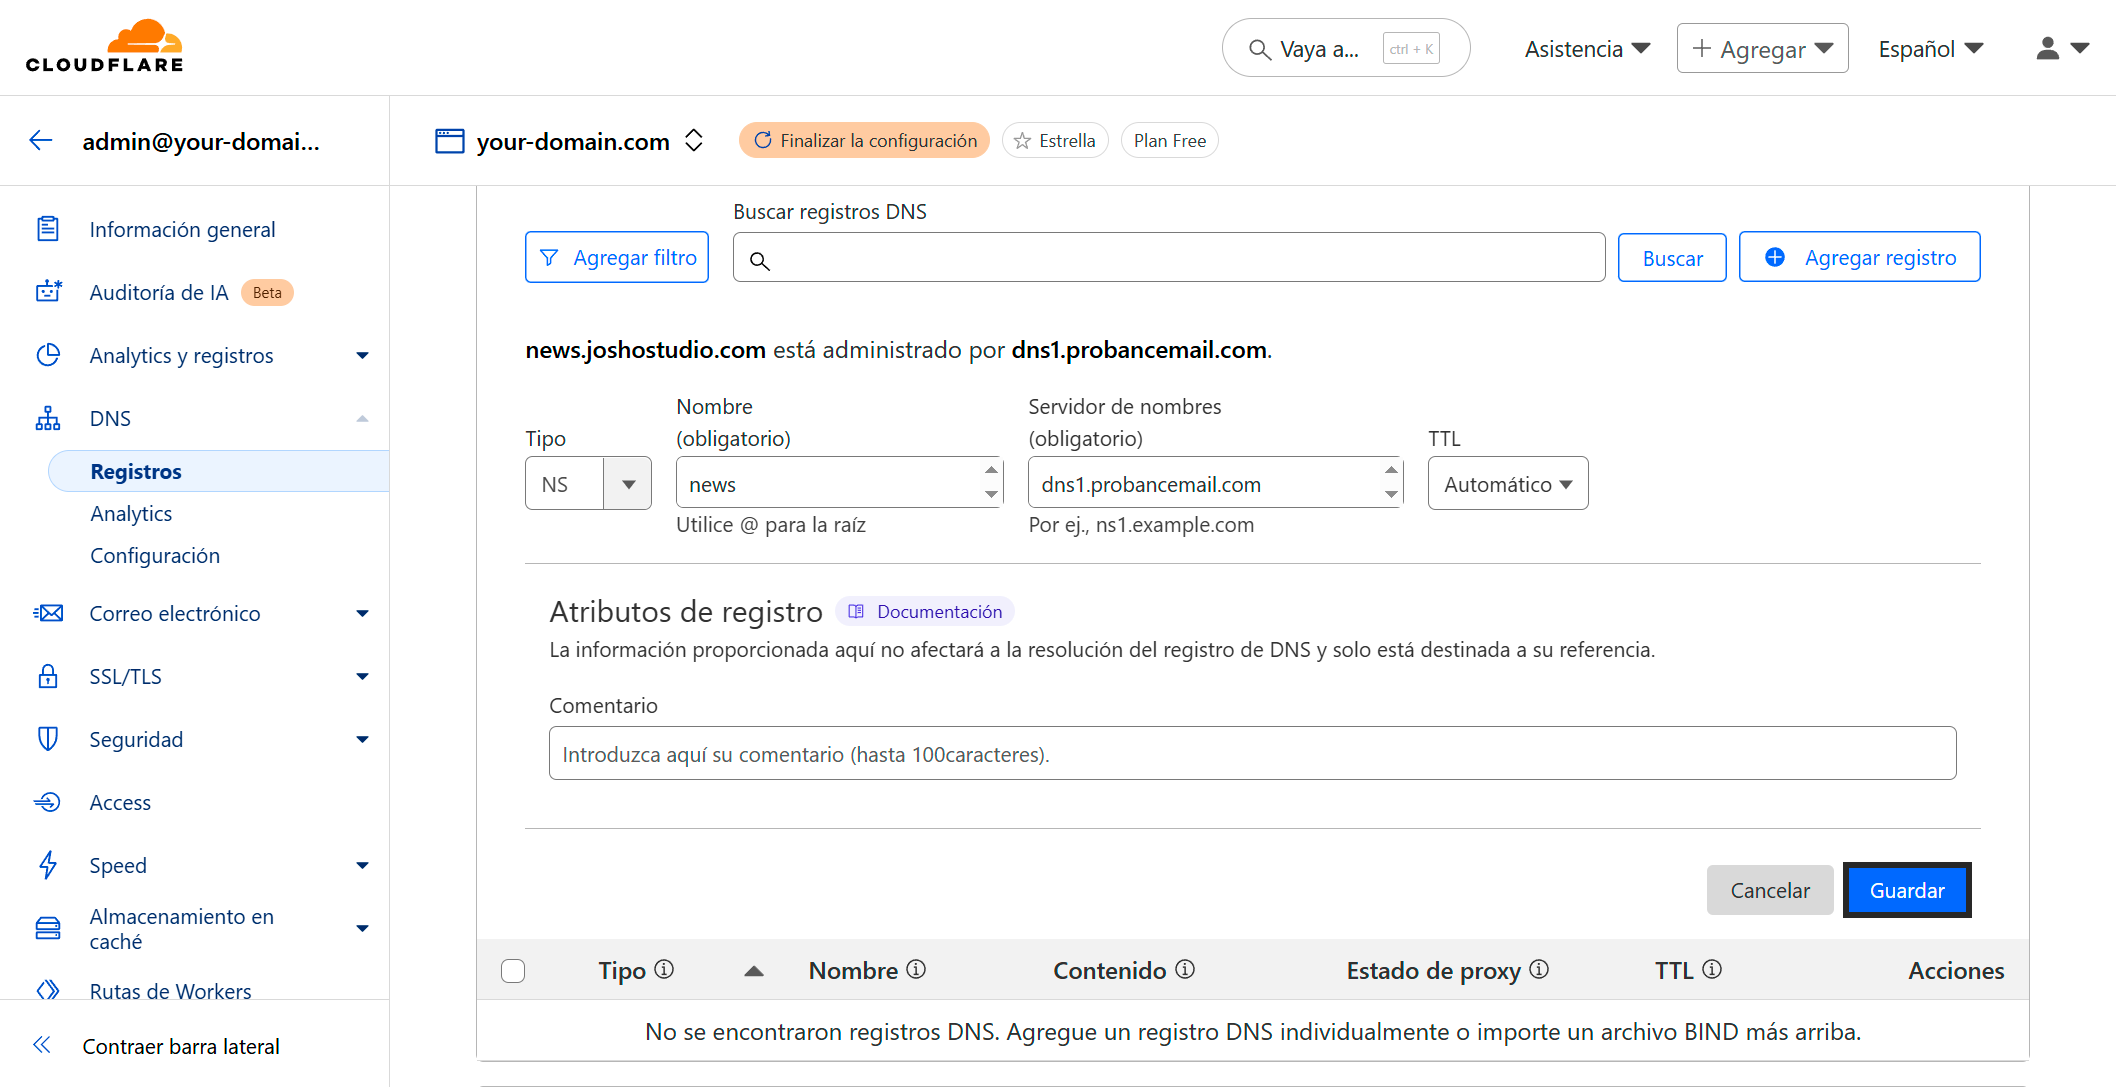Click the Tipo column info icon
The width and height of the screenshot is (2116, 1087).
coord(664,969)
